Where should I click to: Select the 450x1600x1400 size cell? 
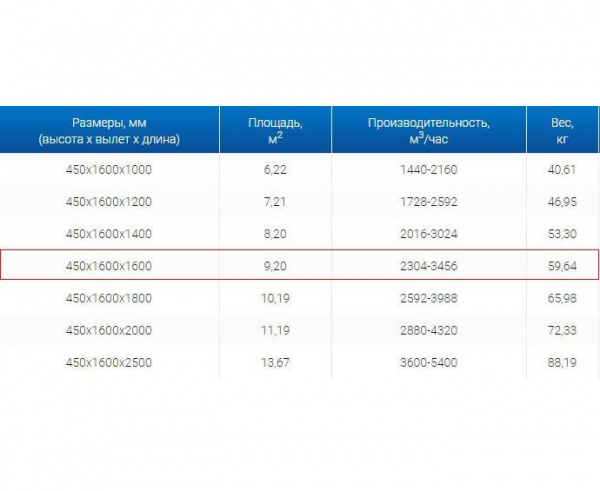coord(109,234)
